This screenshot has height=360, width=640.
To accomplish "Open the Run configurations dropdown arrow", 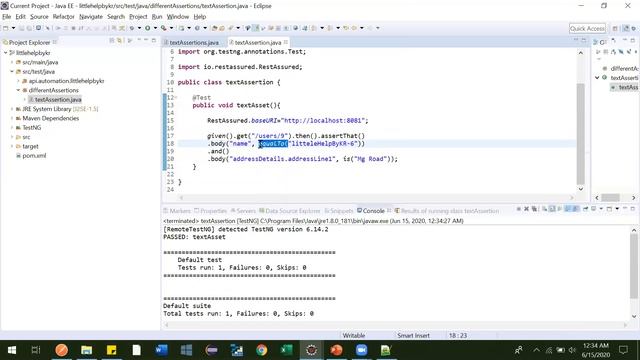I will (155, 28).
